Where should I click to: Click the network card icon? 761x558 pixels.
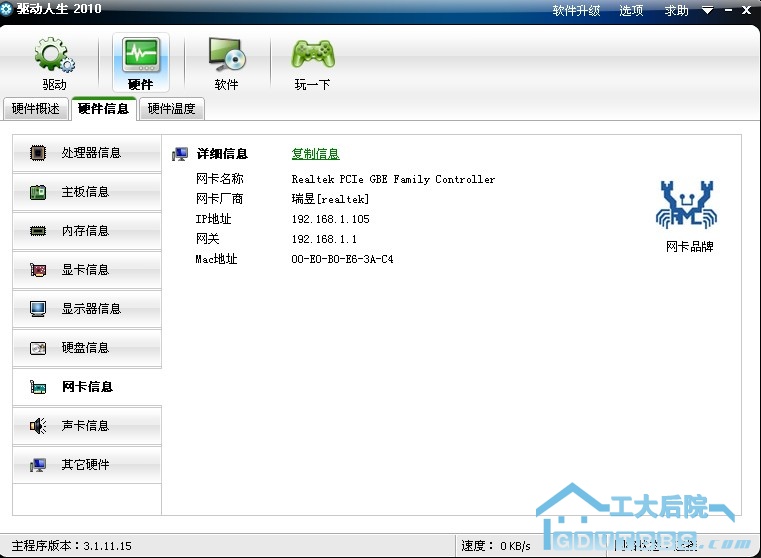point(38,387)
